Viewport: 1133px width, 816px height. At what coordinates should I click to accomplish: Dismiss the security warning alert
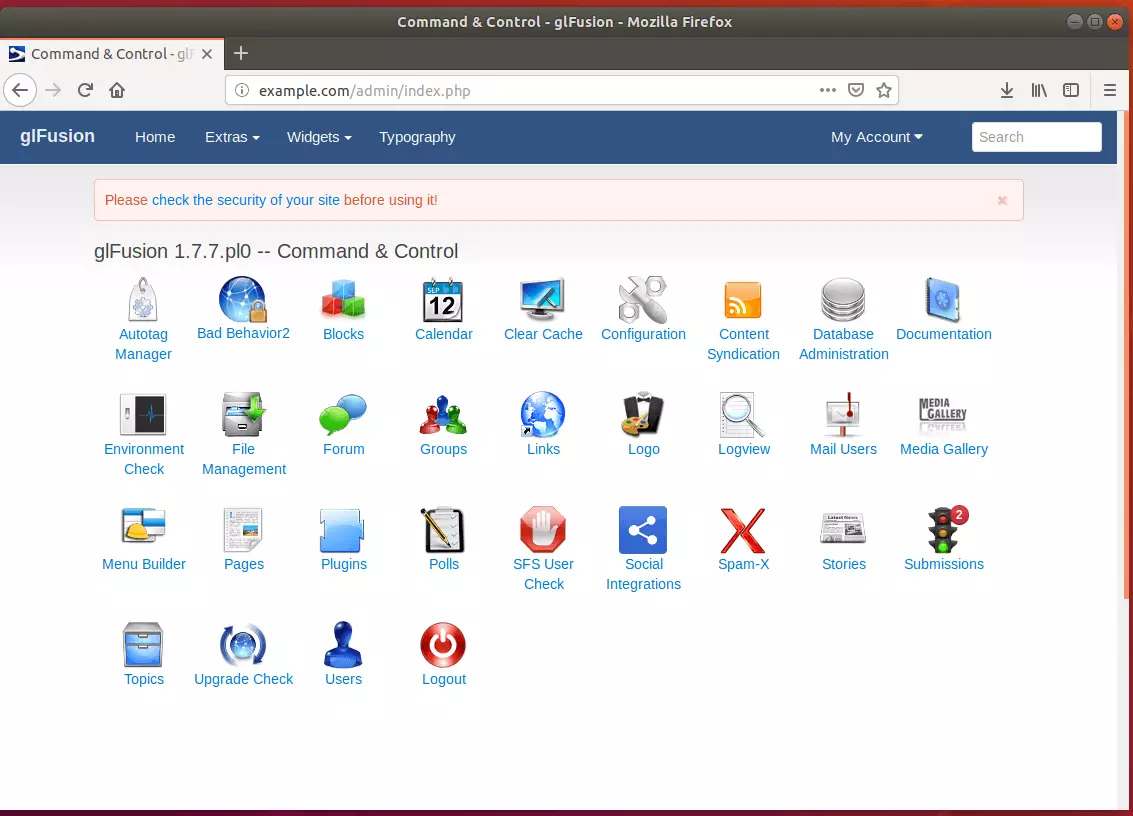coord(1002,200)
